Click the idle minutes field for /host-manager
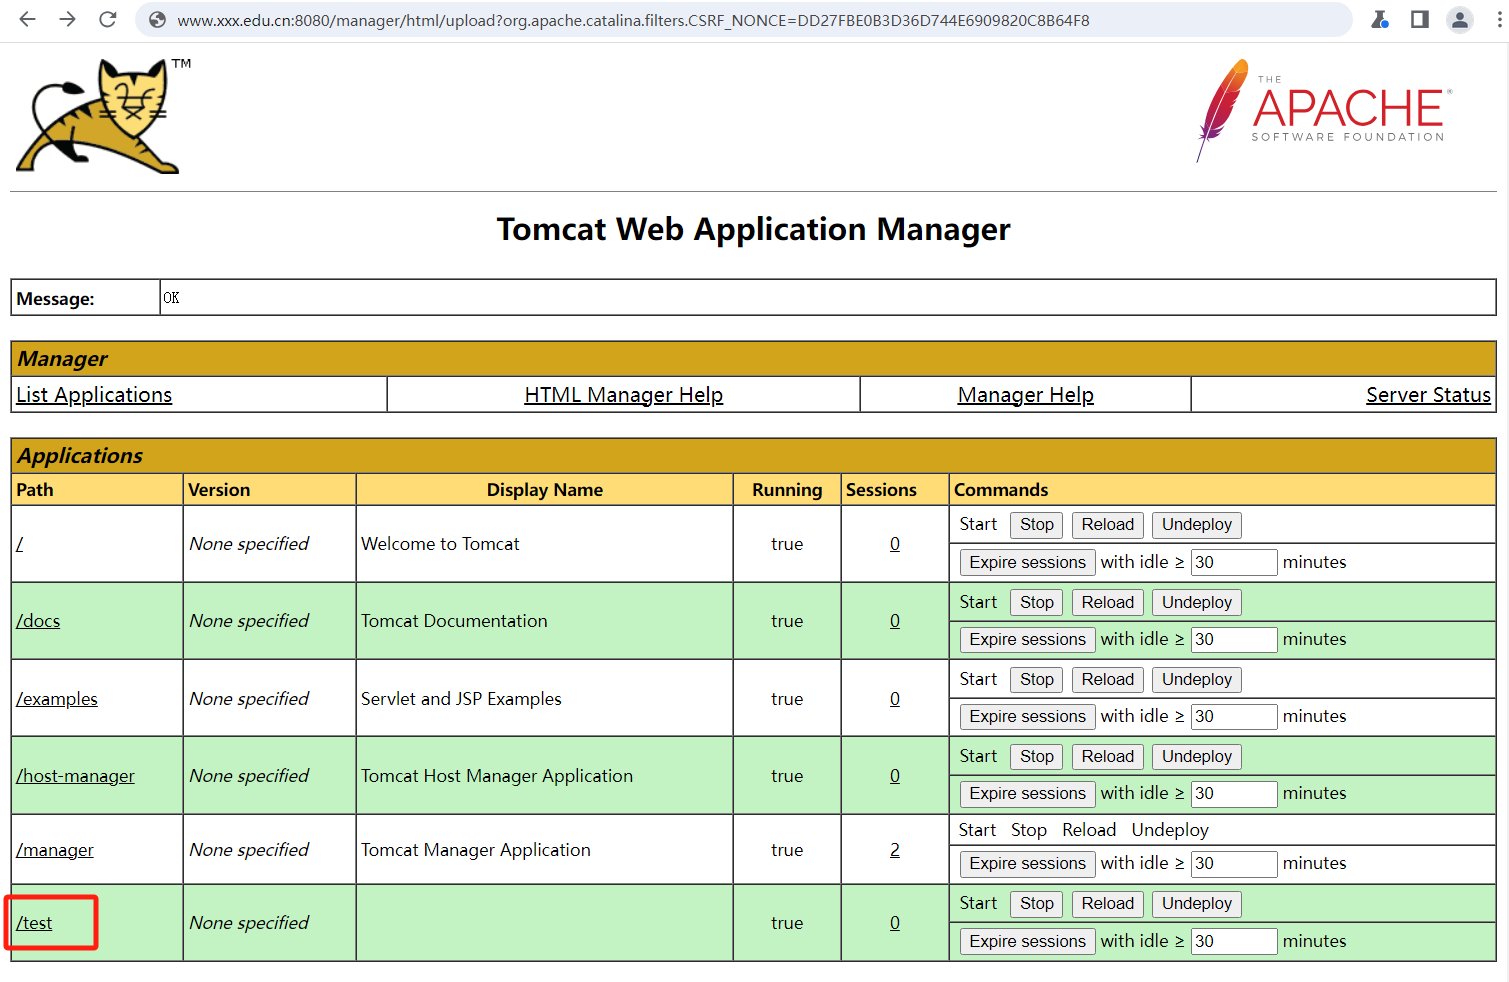The width and height of the screenshot is (1509, 982). [1233, 793]
